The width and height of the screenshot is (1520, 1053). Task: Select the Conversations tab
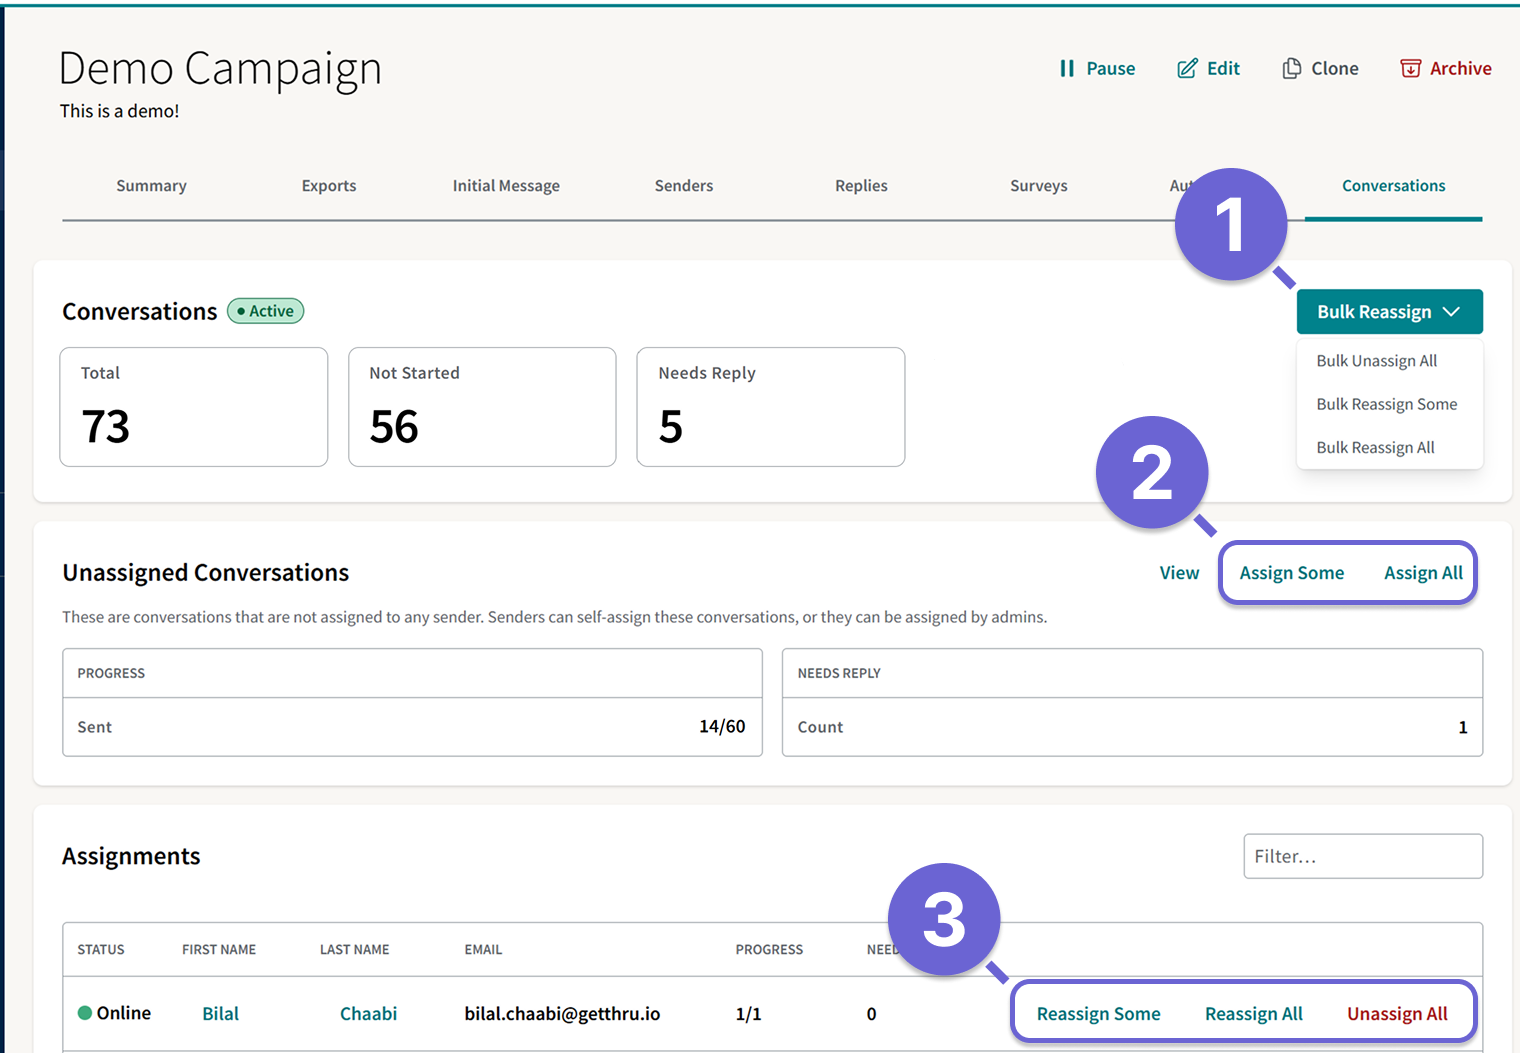tap(1393, 186)
